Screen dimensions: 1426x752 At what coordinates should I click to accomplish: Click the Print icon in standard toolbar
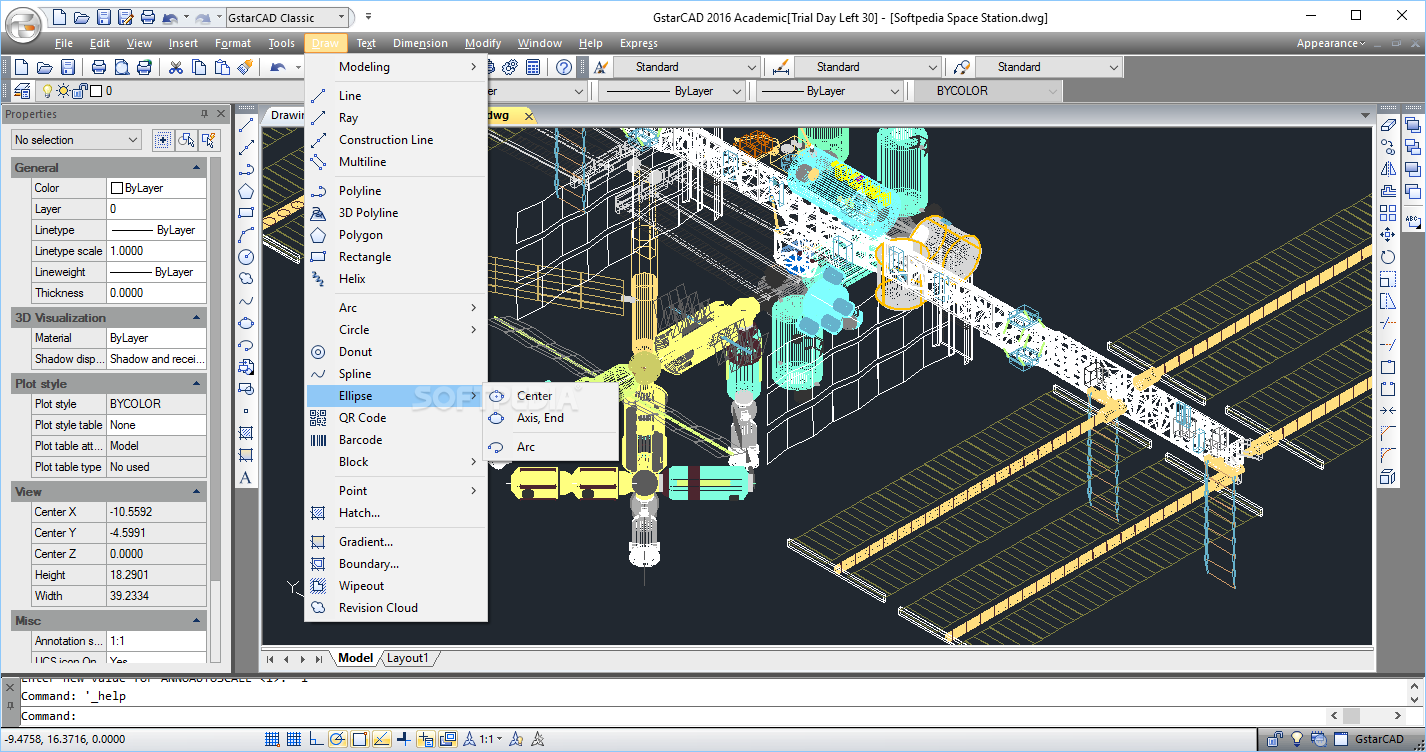pyautogui.click(x=98, y=67)
